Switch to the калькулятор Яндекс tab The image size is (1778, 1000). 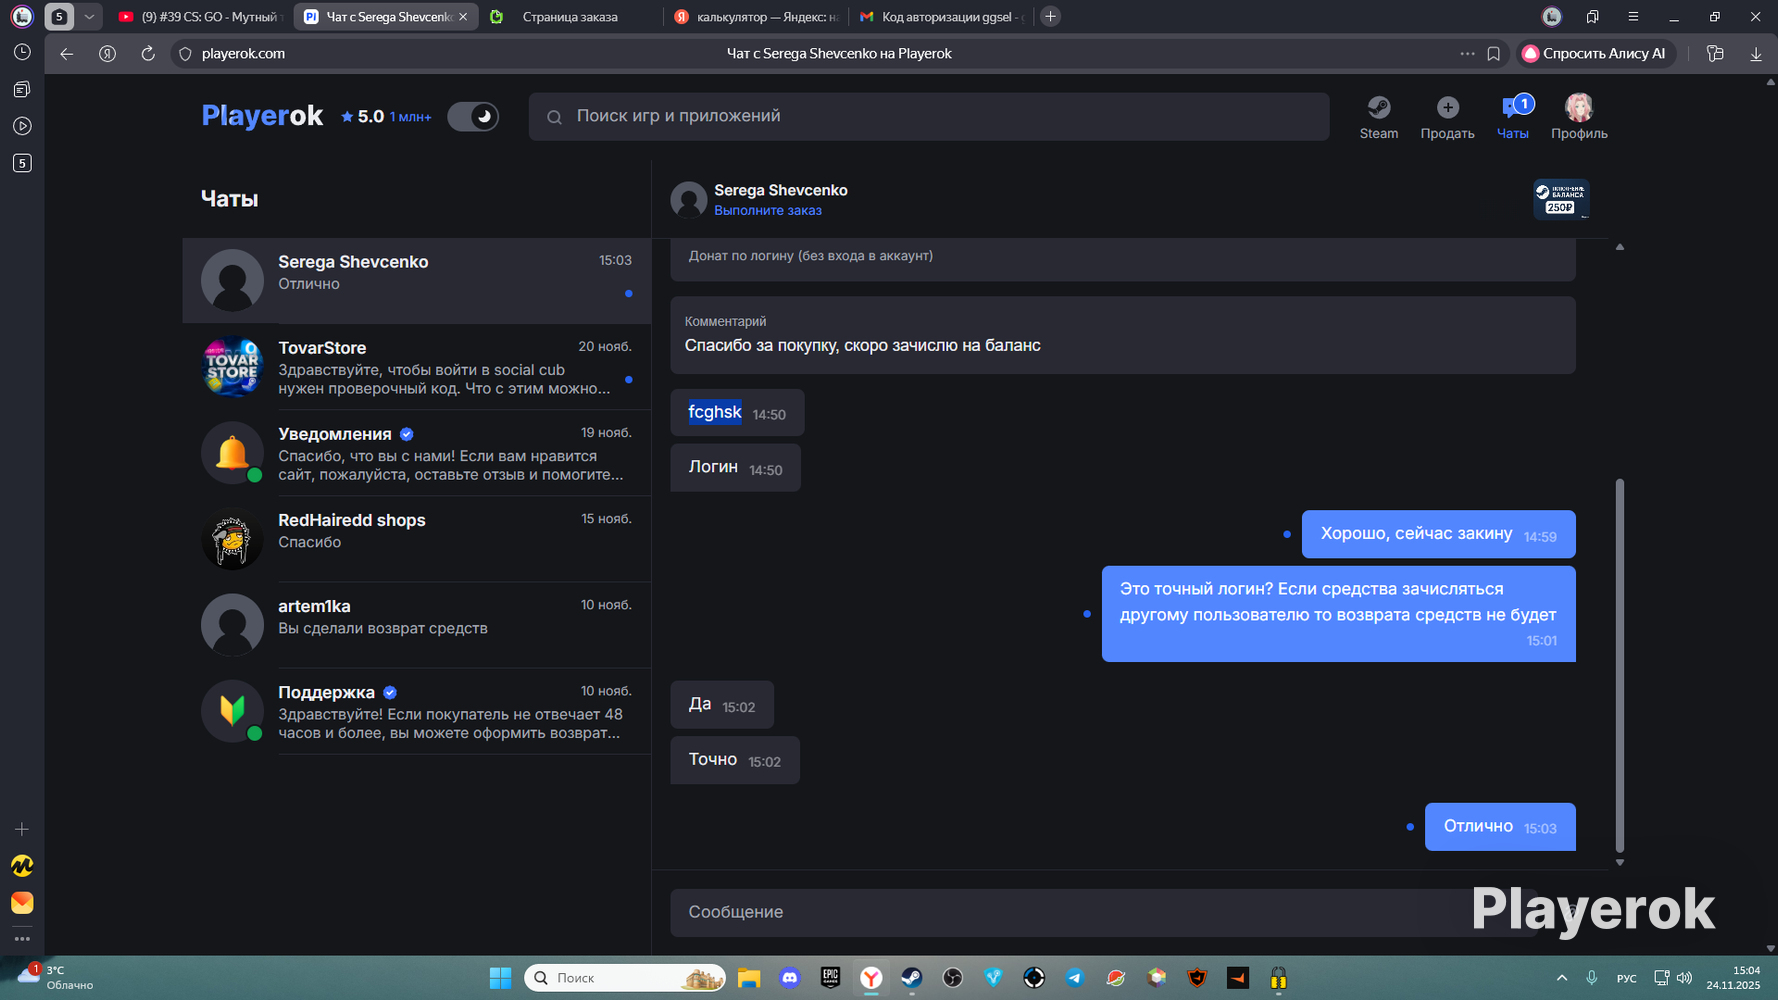(x=756, y=17)
